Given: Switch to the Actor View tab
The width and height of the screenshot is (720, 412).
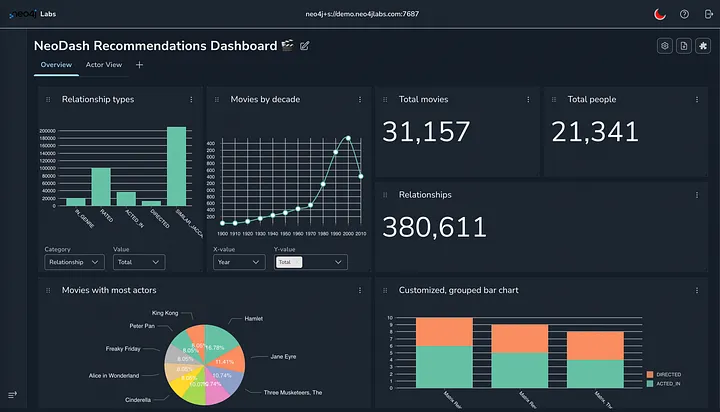Looking at the screenshot, I should click(104, 65).
